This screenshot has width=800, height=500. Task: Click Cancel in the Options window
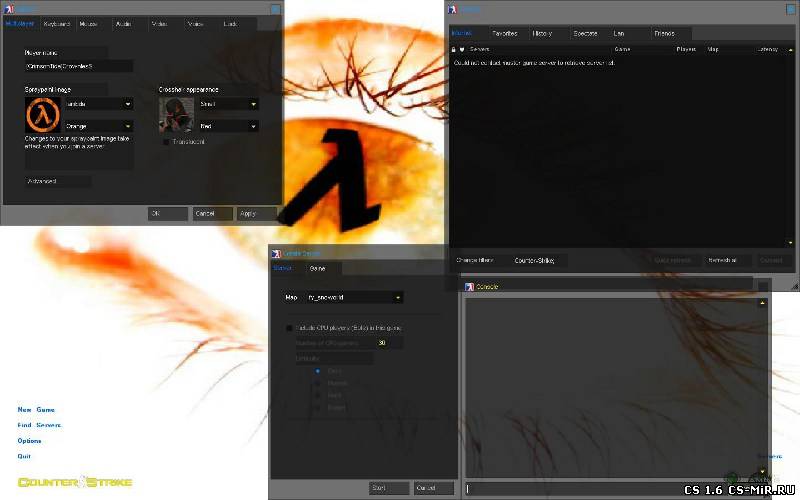point(212,214)
